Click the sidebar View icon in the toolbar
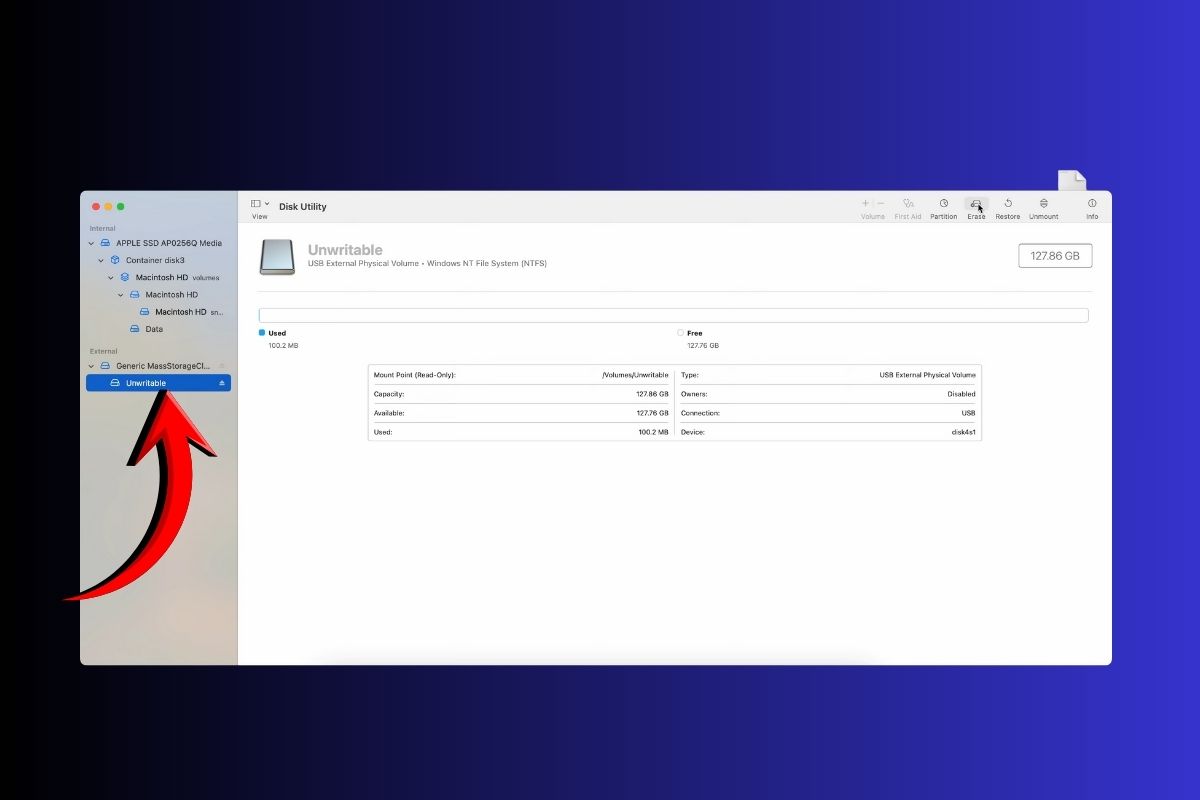The height and width of the screenshot is (800, 1200). tap(256, 204)
